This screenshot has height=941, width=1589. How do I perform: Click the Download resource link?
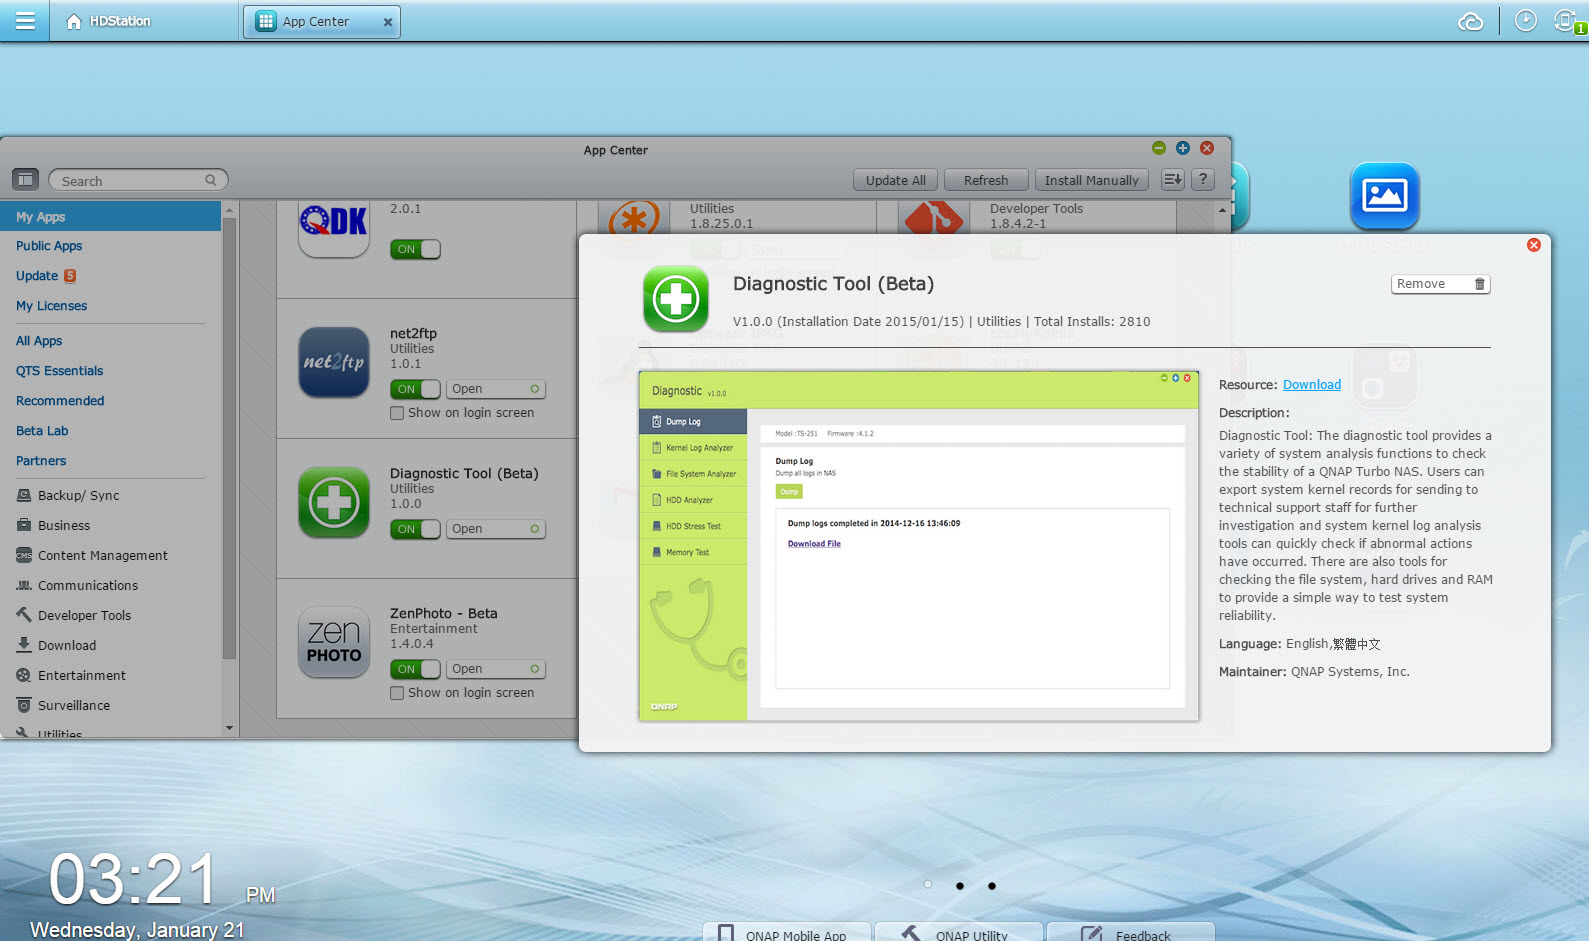tap(1311, 385)
